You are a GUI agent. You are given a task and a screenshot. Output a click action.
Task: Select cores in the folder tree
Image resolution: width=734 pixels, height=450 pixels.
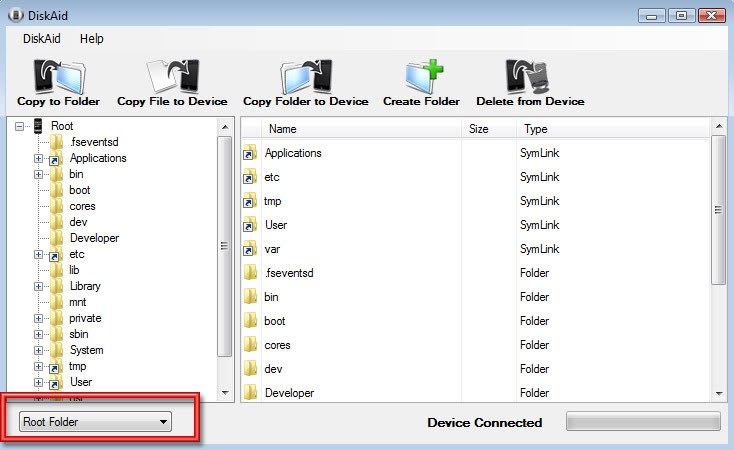[x=82, y=206]
